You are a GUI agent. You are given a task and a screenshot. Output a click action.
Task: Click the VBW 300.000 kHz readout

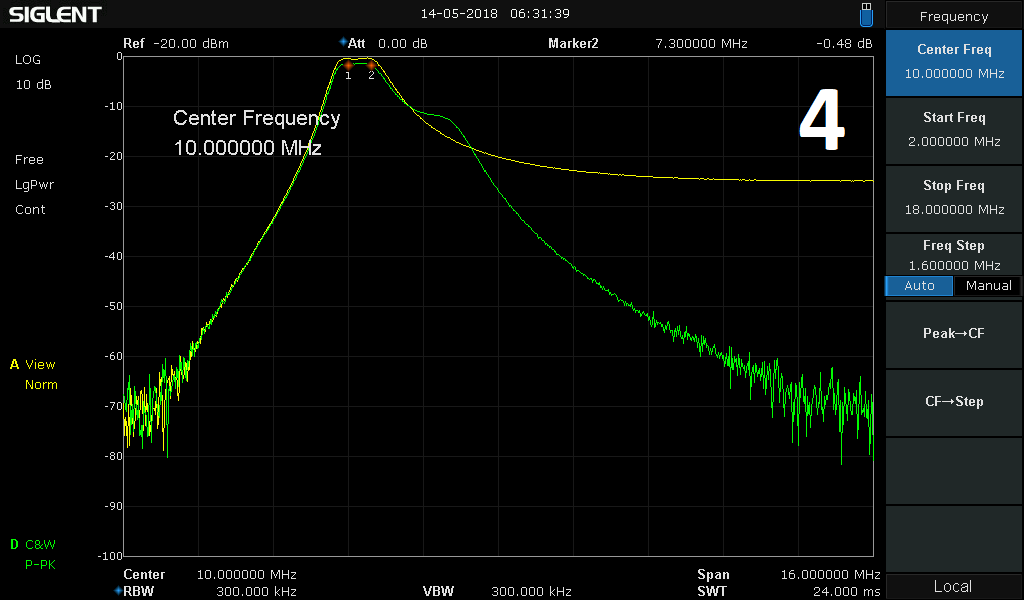pyautogui.click(x=497, y=592)
